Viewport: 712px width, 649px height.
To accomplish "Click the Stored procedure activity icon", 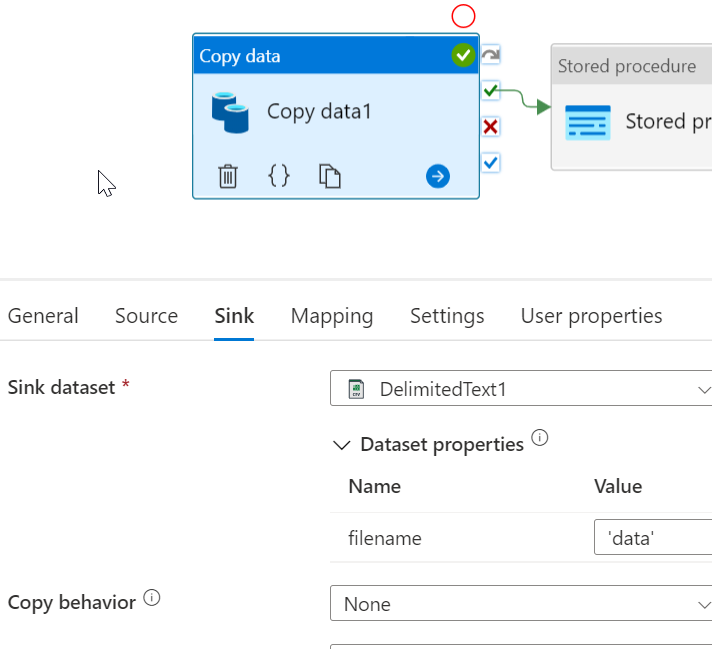I will [588, 123].
